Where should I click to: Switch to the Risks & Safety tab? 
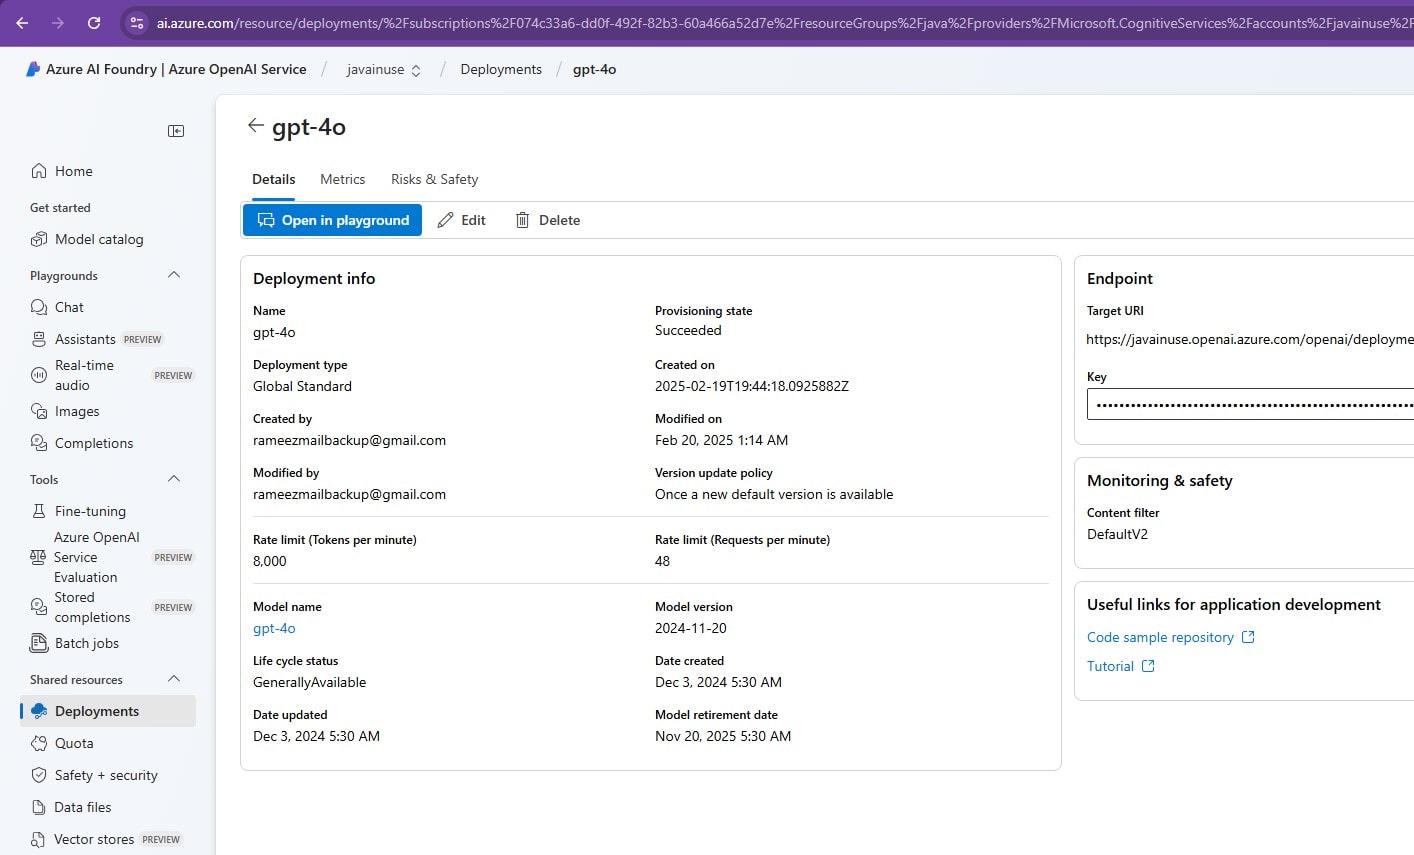tap(434, 179)
